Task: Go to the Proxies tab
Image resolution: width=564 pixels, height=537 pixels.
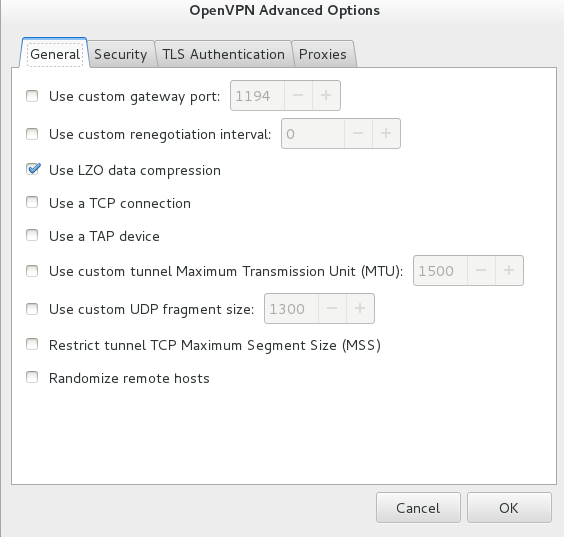Action: click(323, 54)
